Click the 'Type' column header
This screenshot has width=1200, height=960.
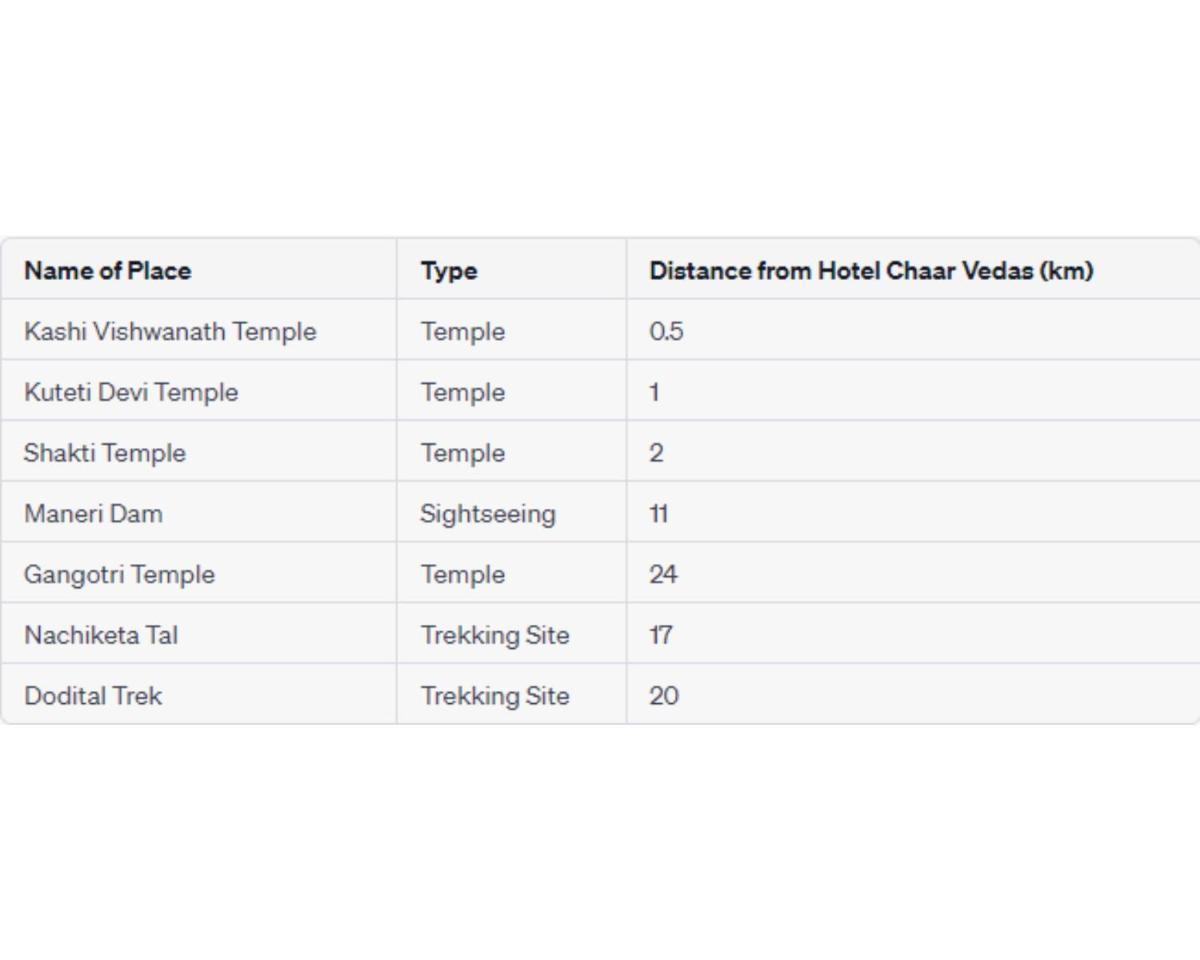pos(448,271)
